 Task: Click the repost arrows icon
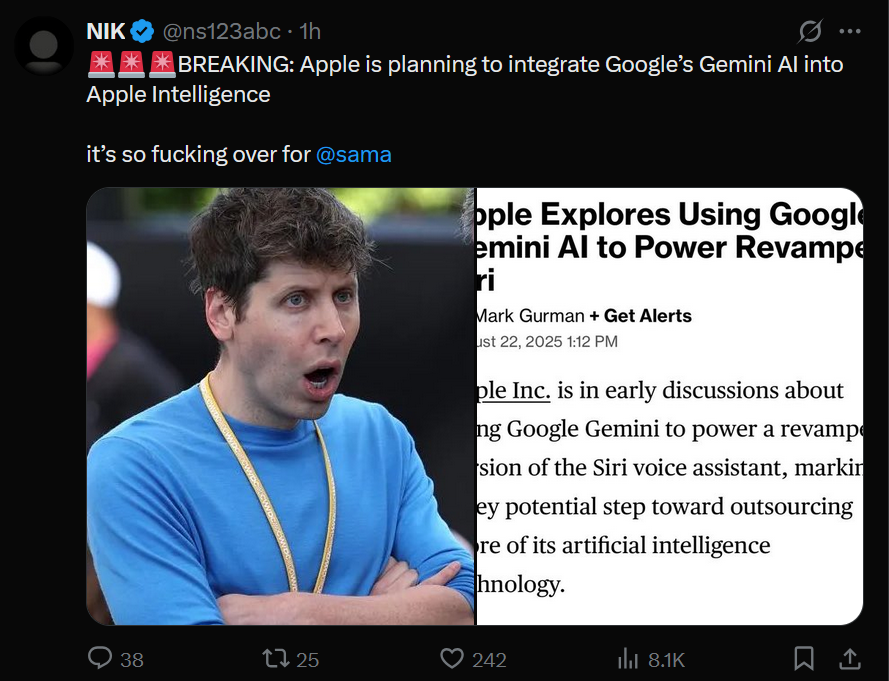(x=274, y=658)
